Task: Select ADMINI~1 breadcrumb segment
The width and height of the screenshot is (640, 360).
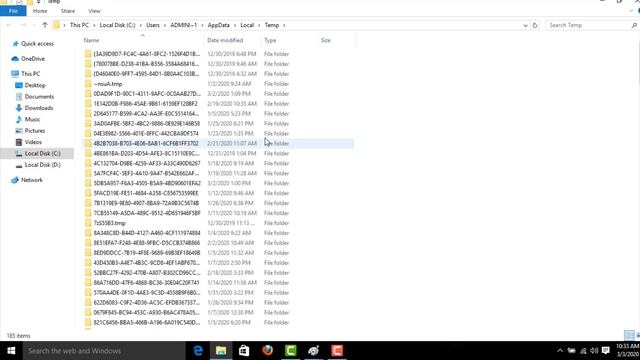Action: [x=184, y=25]
